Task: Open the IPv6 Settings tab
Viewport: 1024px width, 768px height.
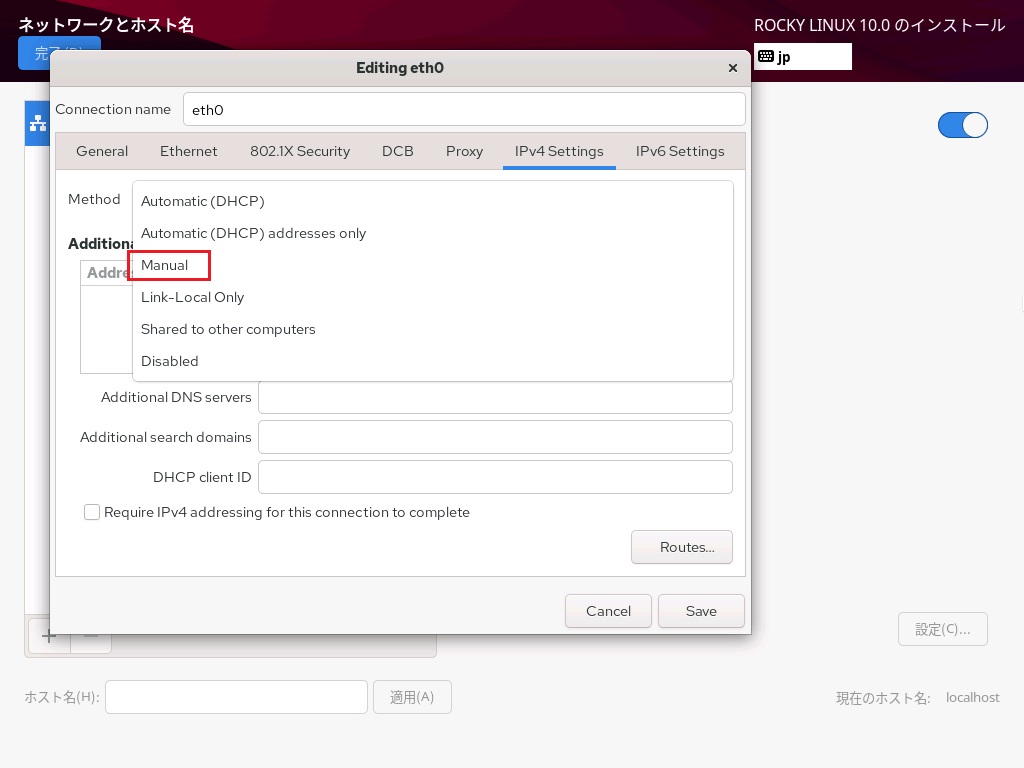Action: [x=680, y=151]
